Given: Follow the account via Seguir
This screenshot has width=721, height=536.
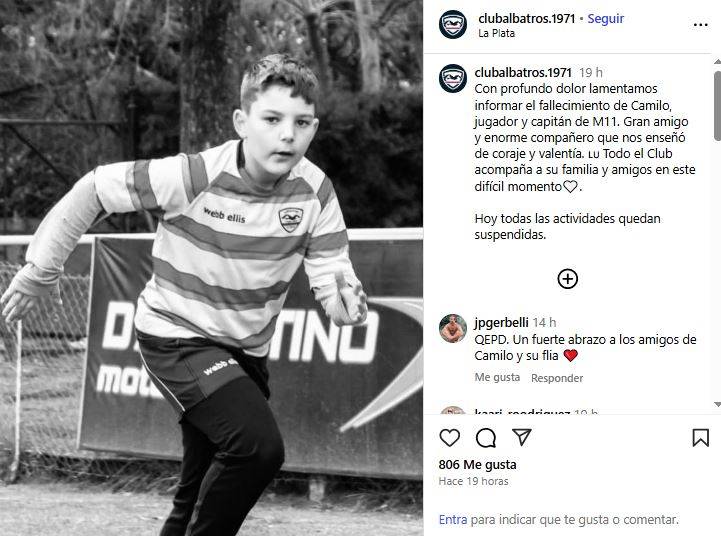Looking at the screenshot, I should point(606,18).
